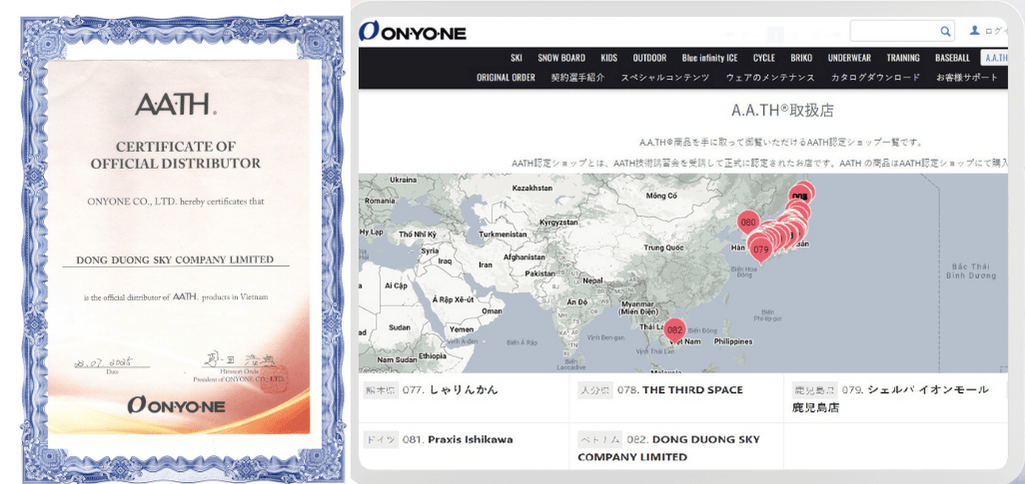
Task: Open the SNOW BOARD menu
Action: (561, 58)
